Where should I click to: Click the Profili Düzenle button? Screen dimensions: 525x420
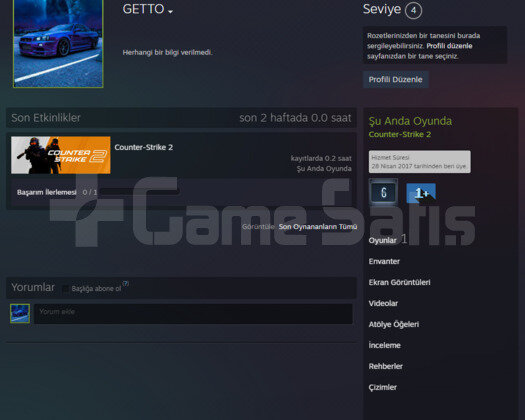[395, 79]
